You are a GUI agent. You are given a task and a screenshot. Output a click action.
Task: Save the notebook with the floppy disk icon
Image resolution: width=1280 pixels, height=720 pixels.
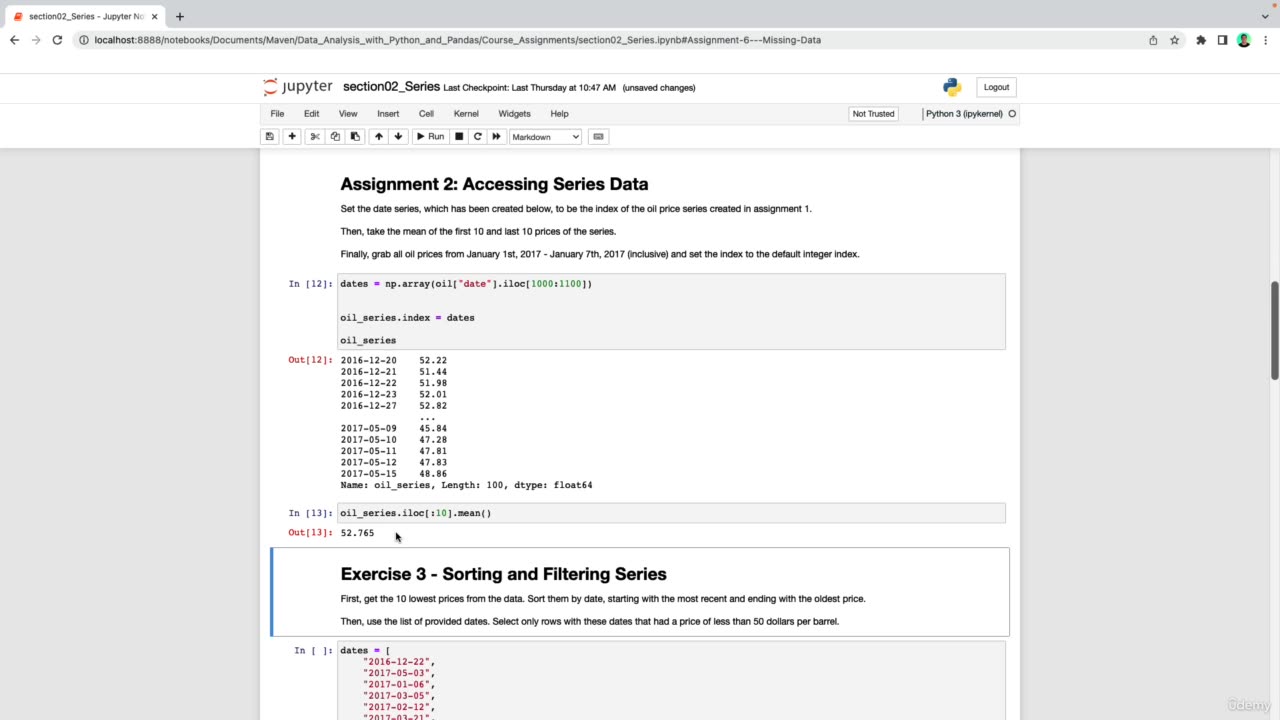point(269,137)
